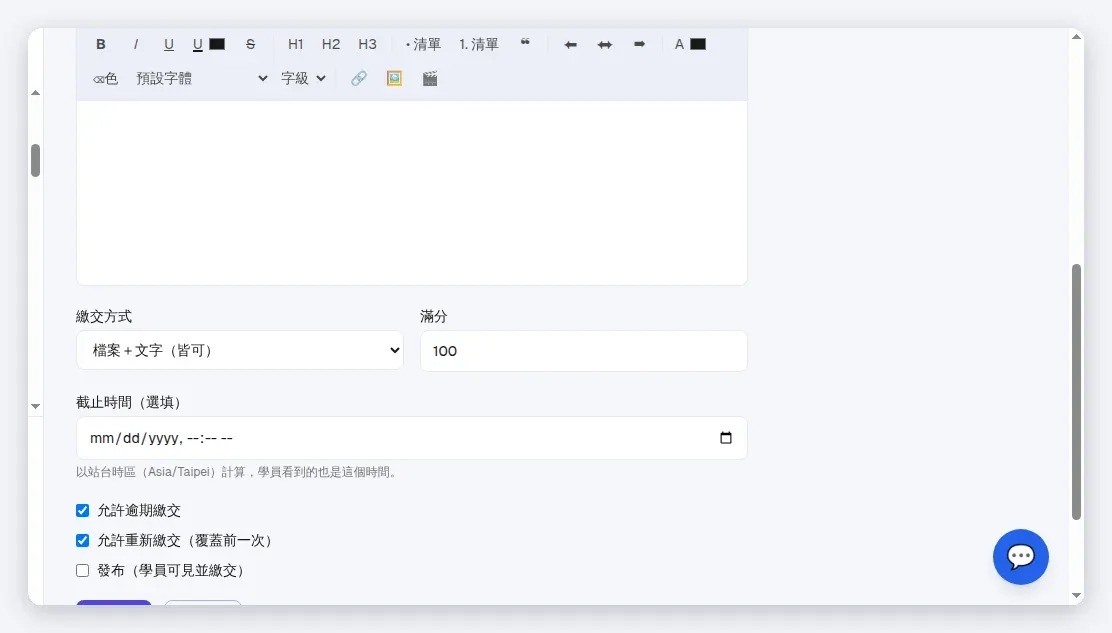Insert bulleted 清單 list
1112x633 pixels.
[x=423, y=45]
